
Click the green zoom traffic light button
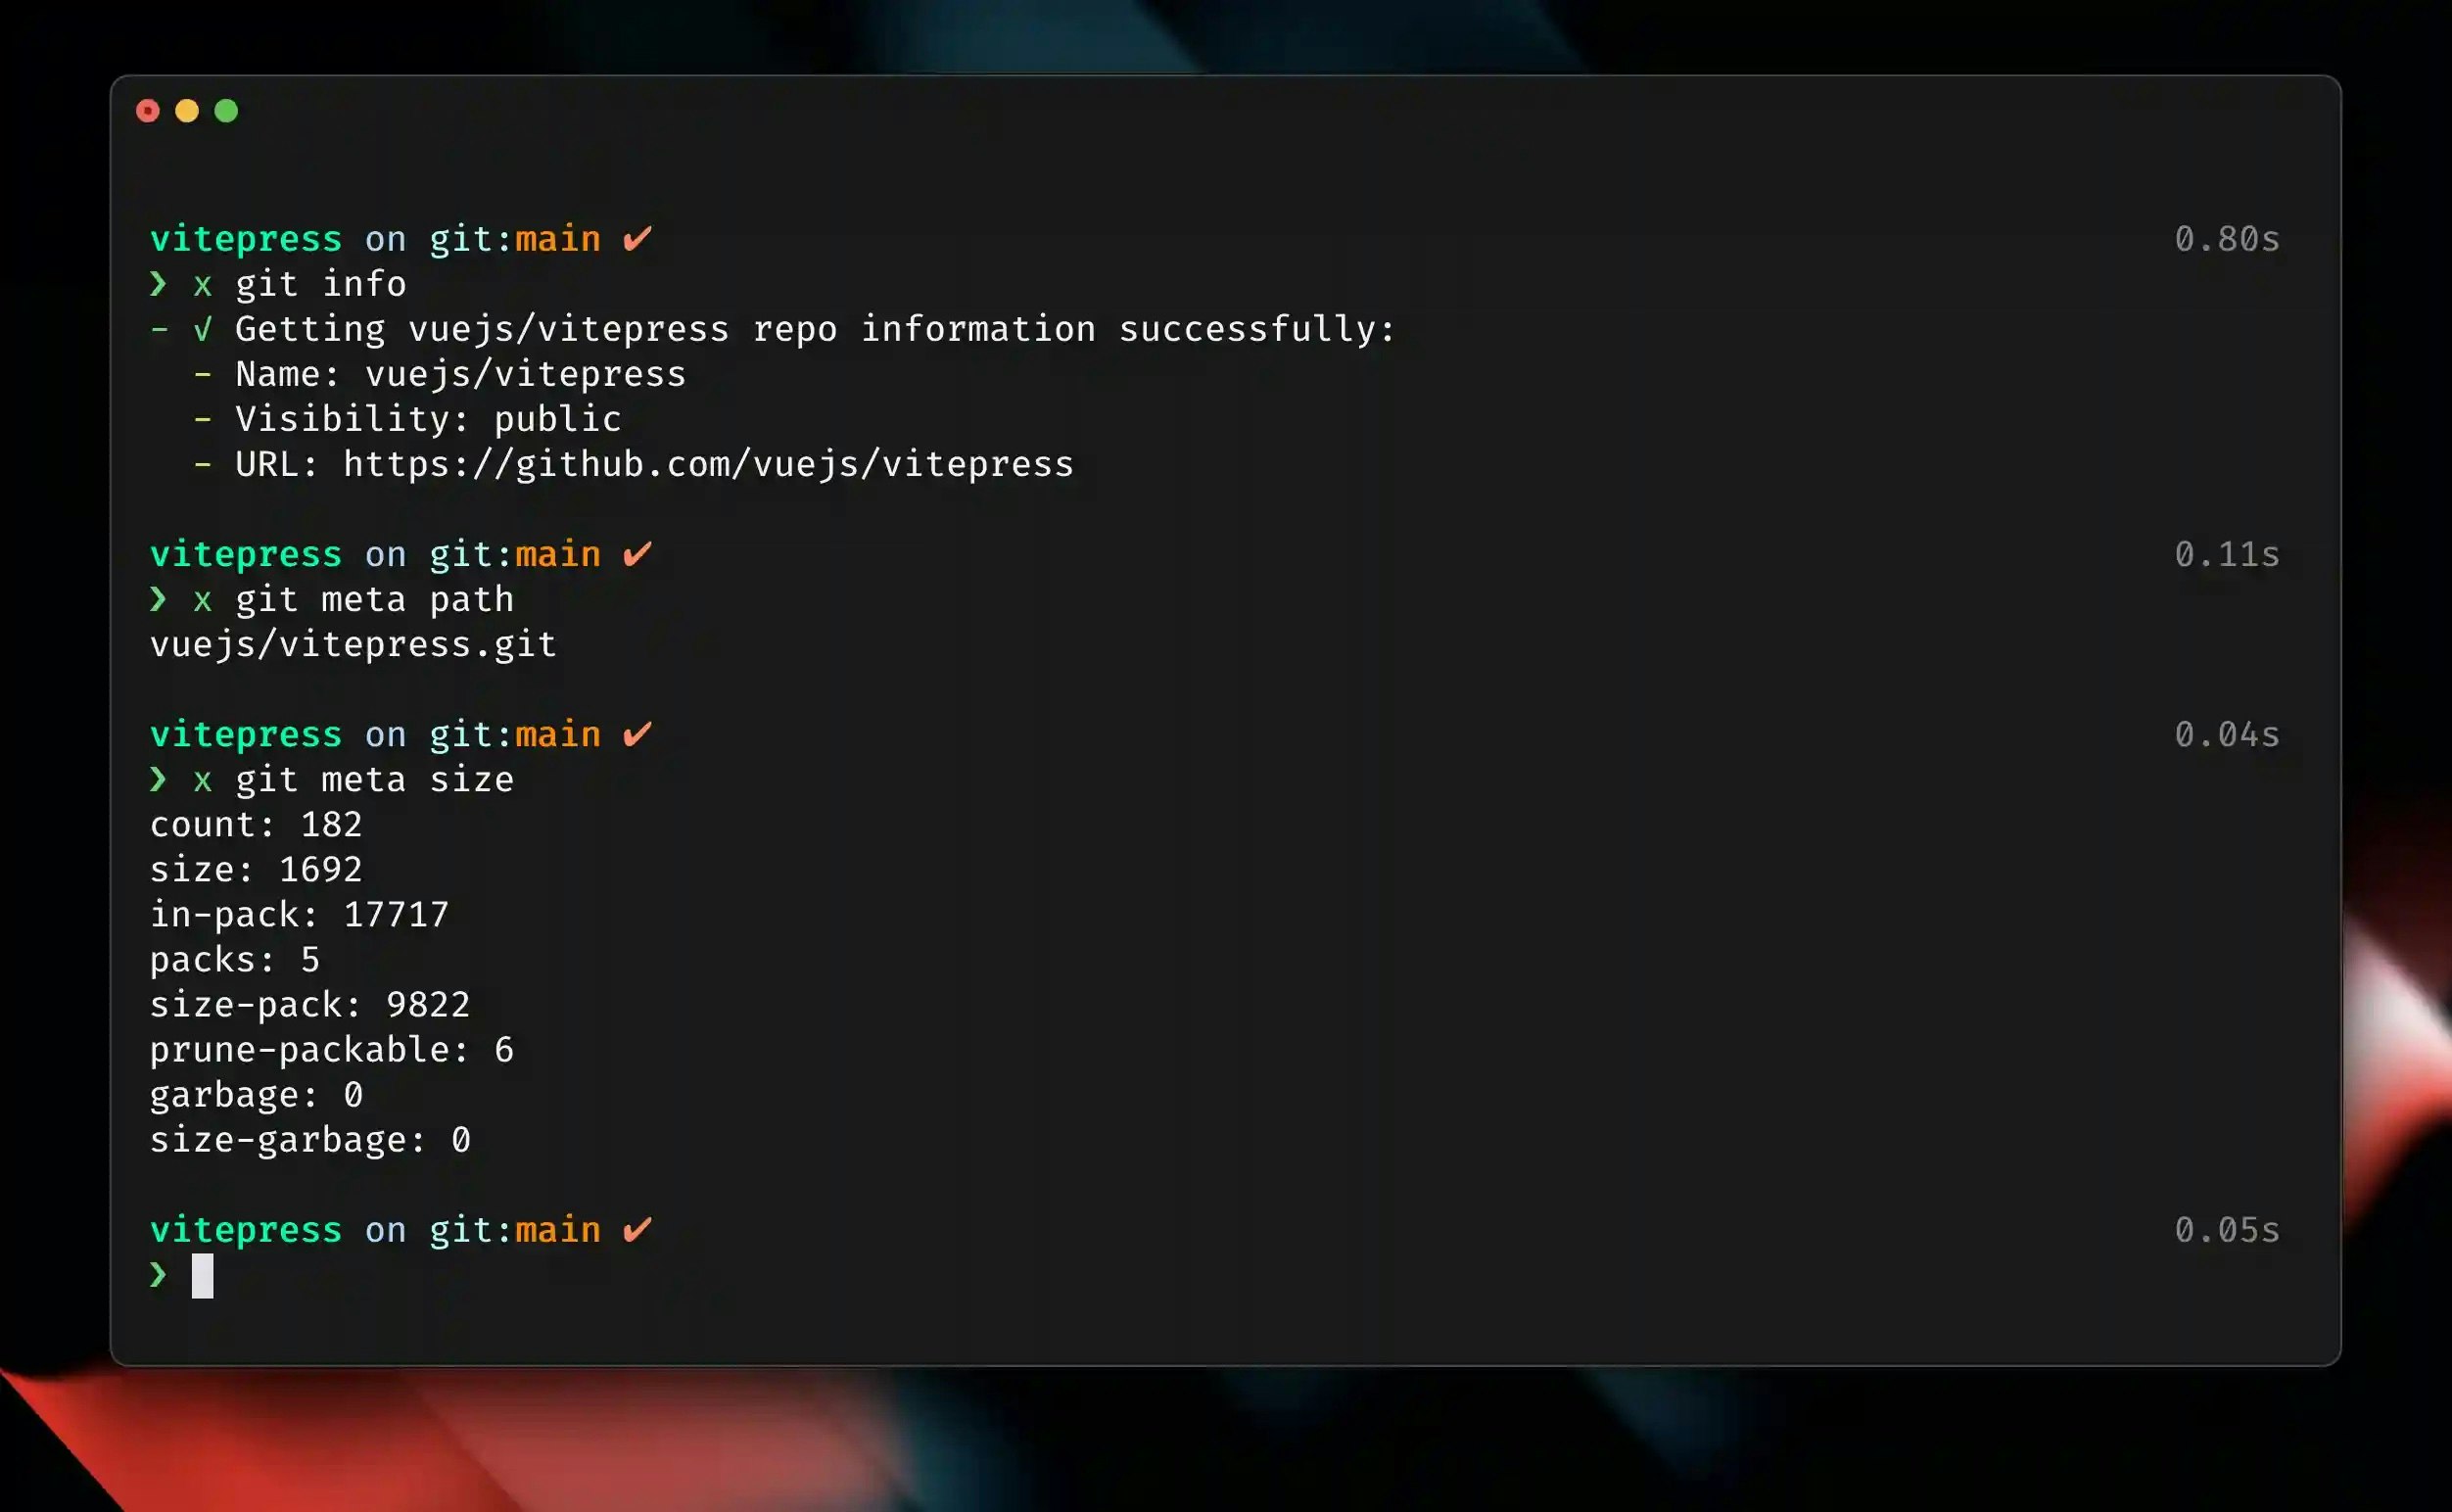click(227, 111)
